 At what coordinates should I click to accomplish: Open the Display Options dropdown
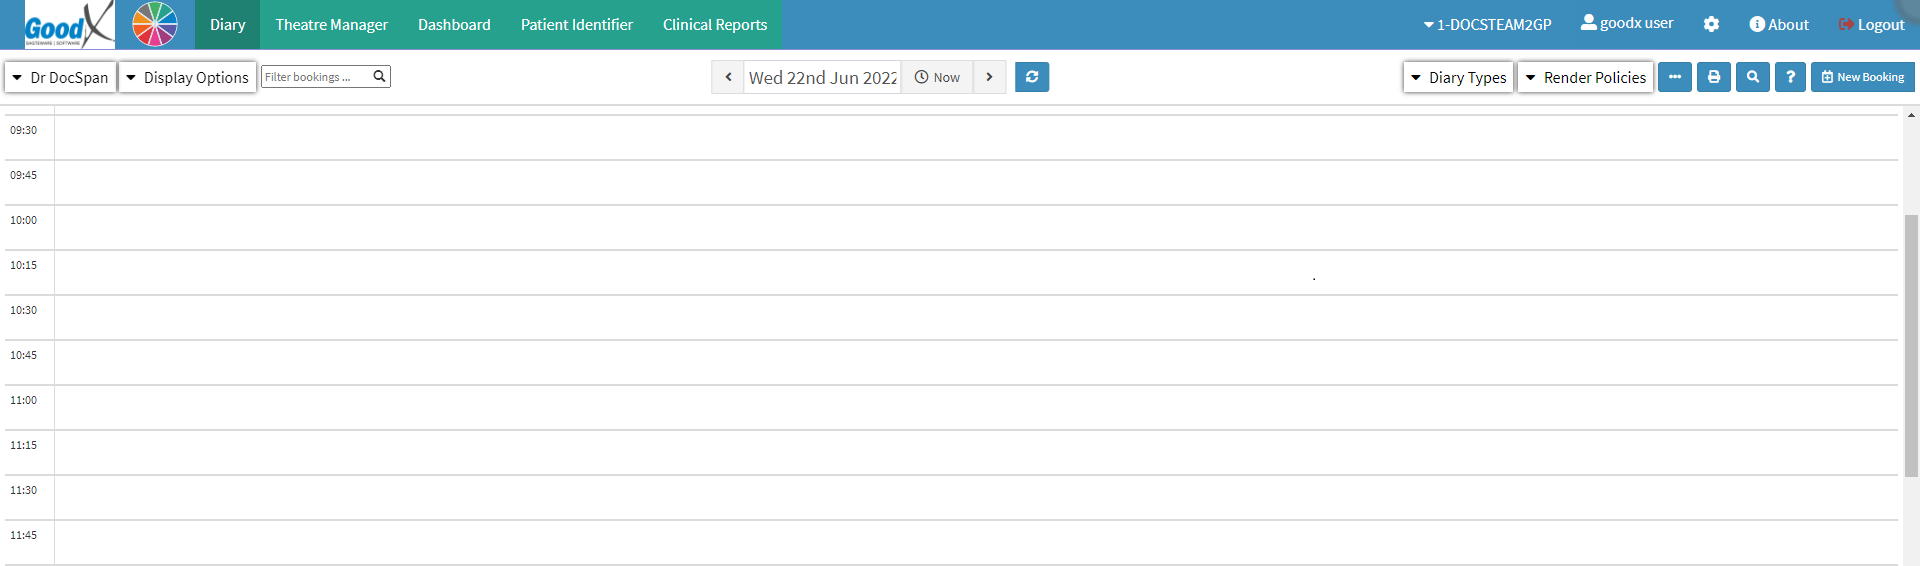pos(187,77)
